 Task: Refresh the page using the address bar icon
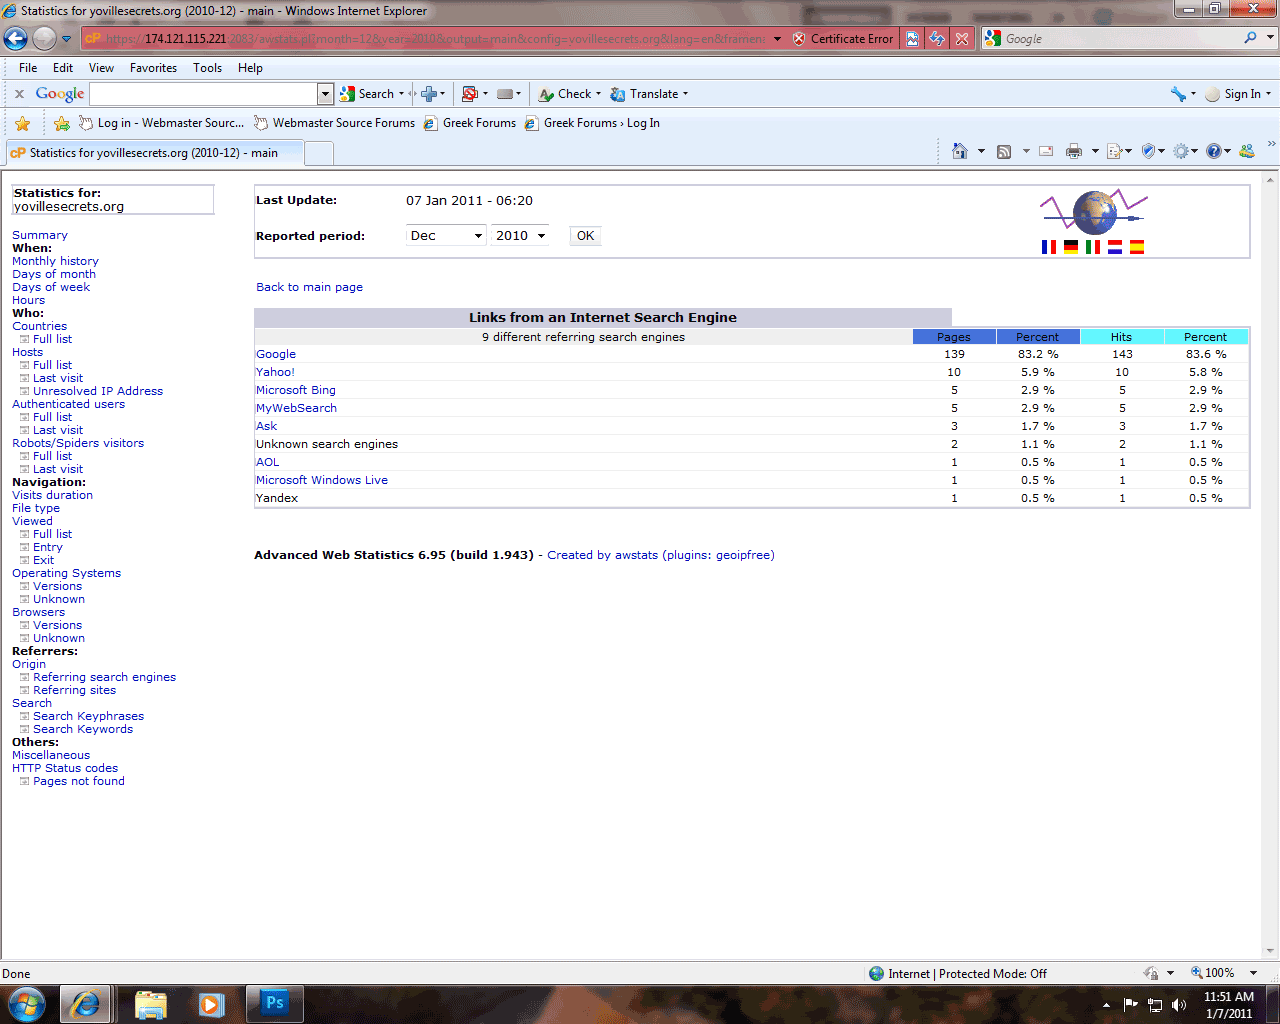pos(937,39)
